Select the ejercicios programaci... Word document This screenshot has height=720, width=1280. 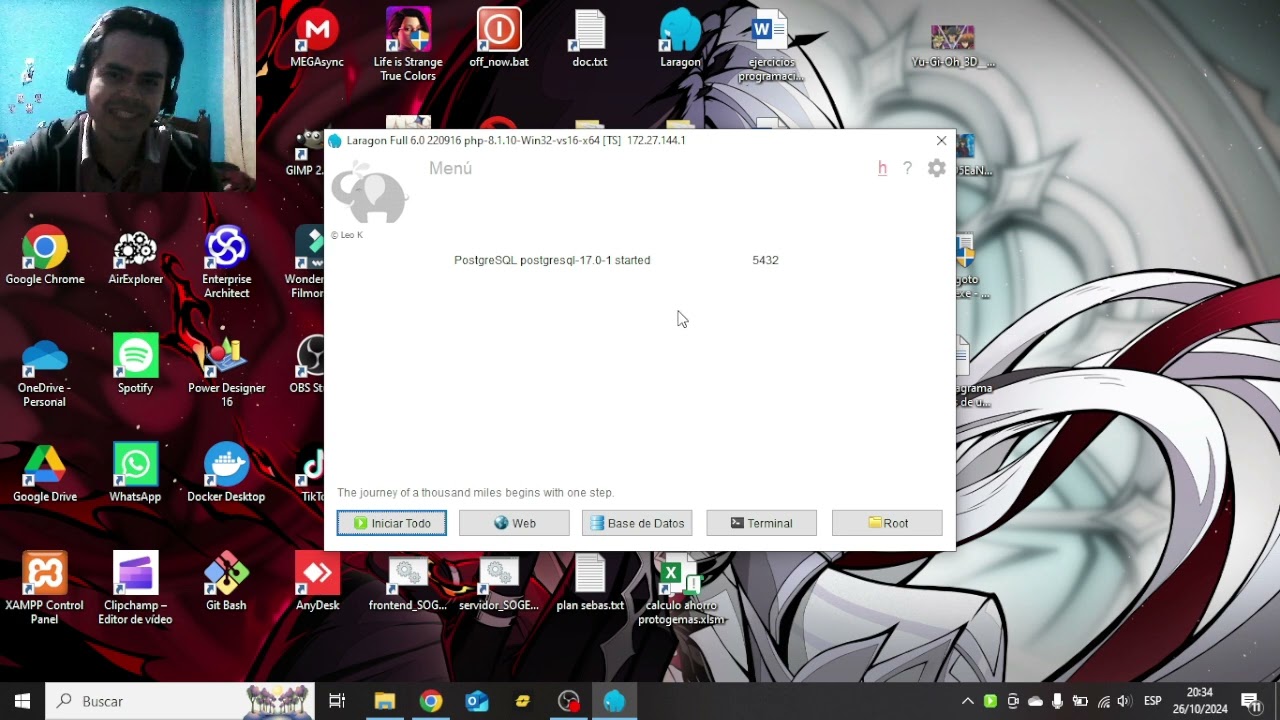click(771, 45)
